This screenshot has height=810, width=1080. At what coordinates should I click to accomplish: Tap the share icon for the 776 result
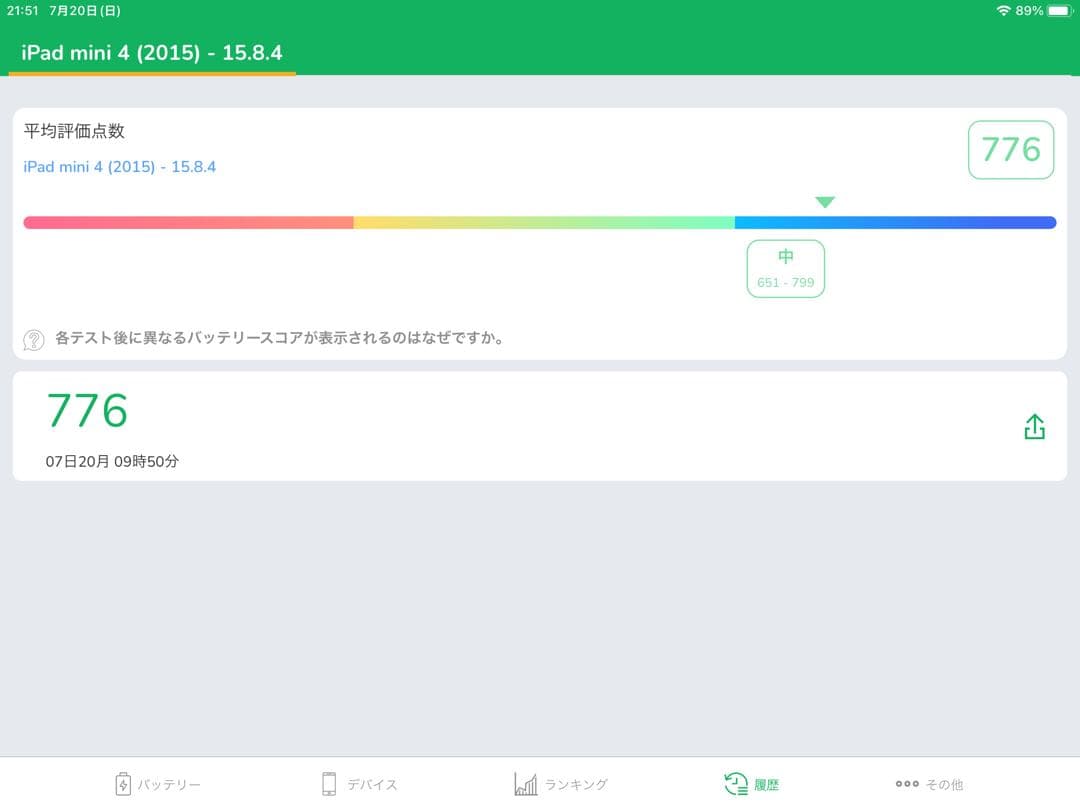click(x=1034, y=426)
